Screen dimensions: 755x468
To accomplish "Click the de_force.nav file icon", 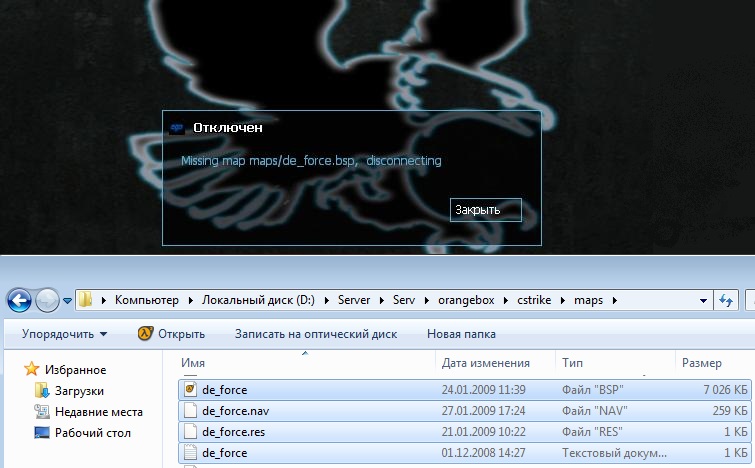I will pyautogui.click(x=191, y=410).
